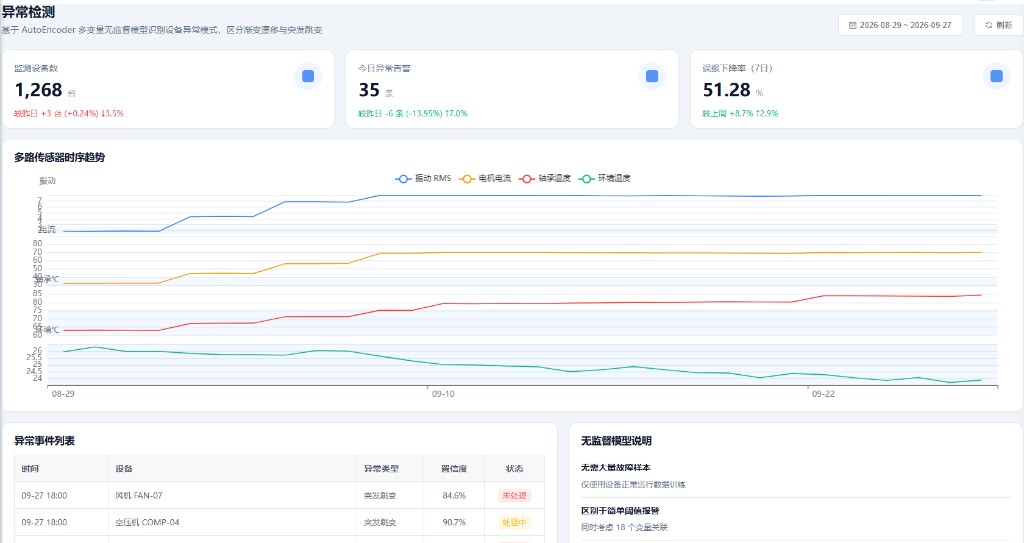This screenshot has height=543, width=1024.
Task: Click the 较昨日 -6 条 trend text
Action: pos(413,114)
